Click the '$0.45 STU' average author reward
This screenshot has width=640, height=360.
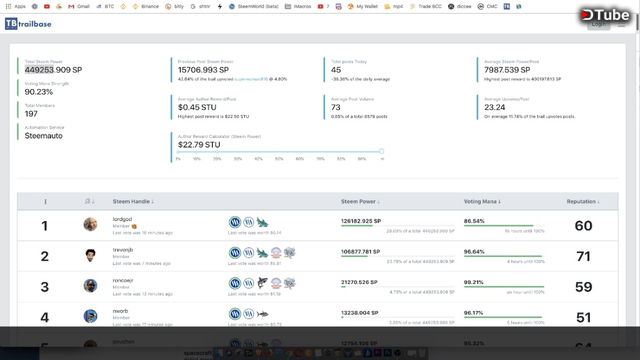point(197,107)
